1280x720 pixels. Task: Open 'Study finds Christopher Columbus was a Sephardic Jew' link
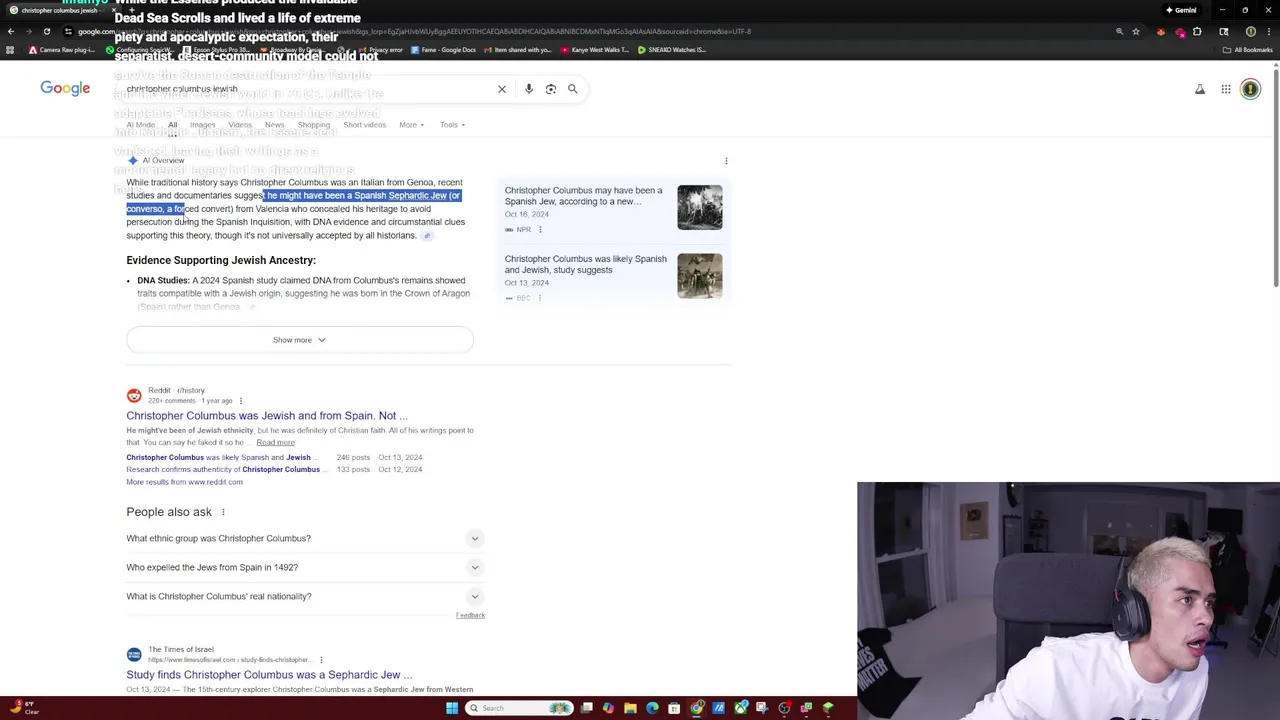coord(269,675)
